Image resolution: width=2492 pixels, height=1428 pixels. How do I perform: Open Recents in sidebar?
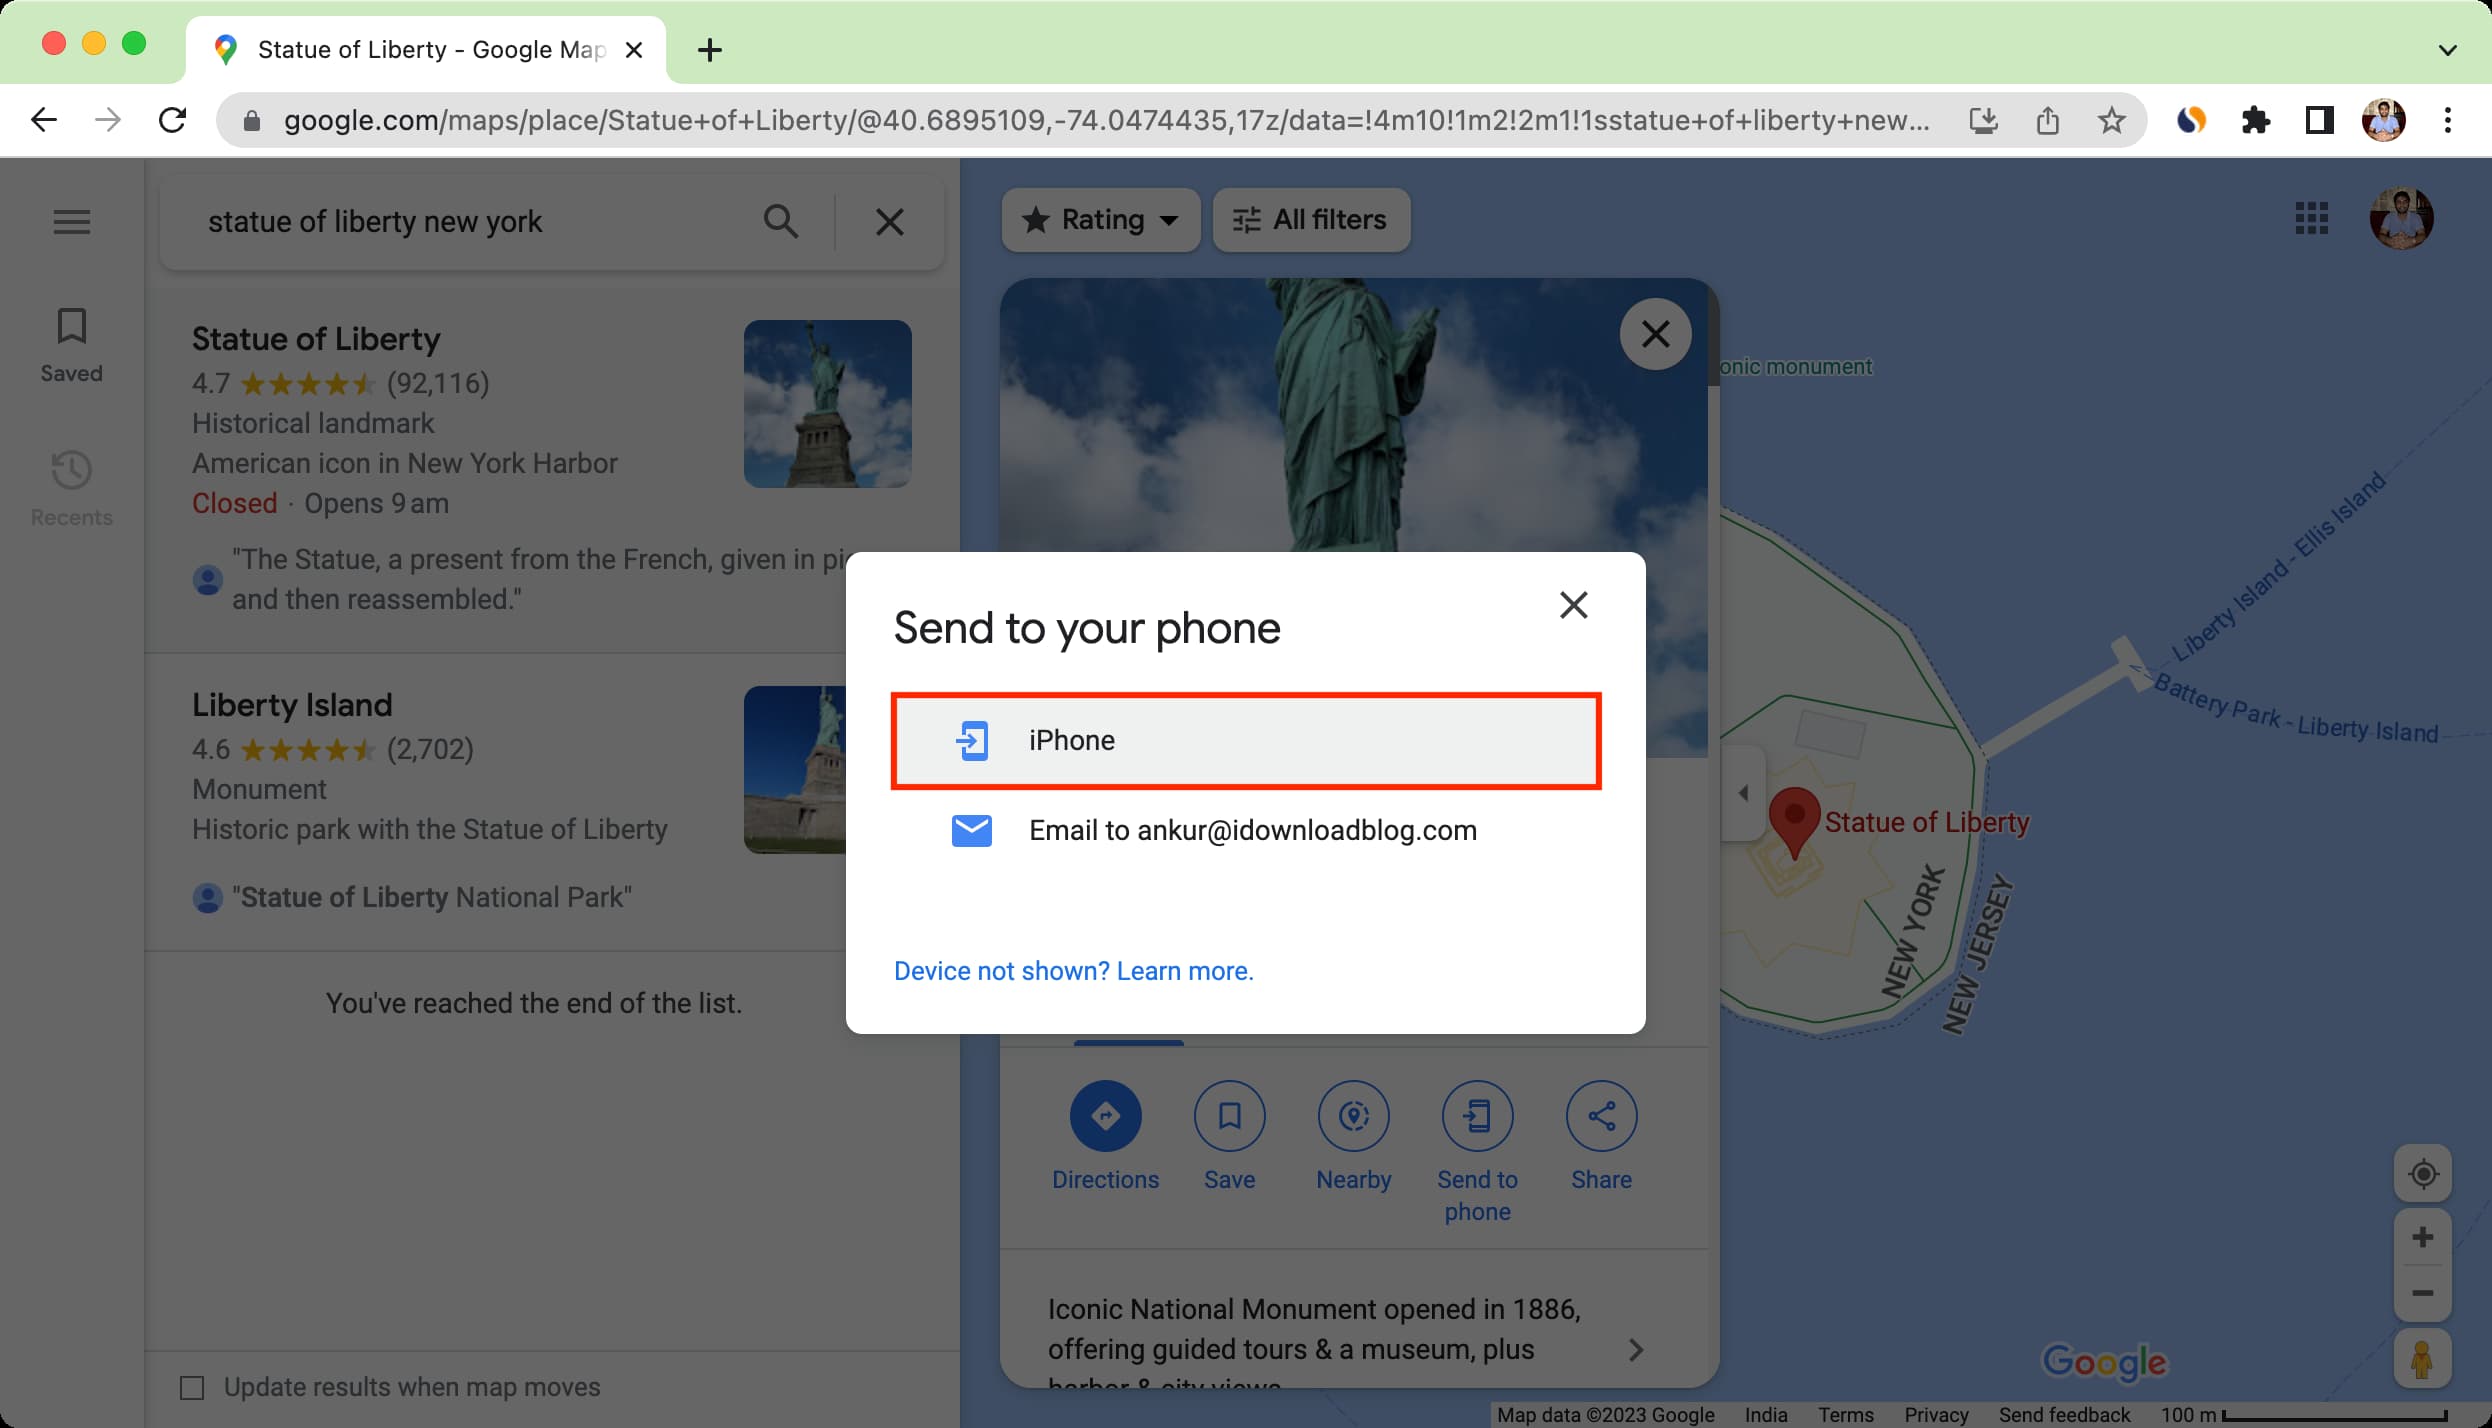[x=72, y=489]
